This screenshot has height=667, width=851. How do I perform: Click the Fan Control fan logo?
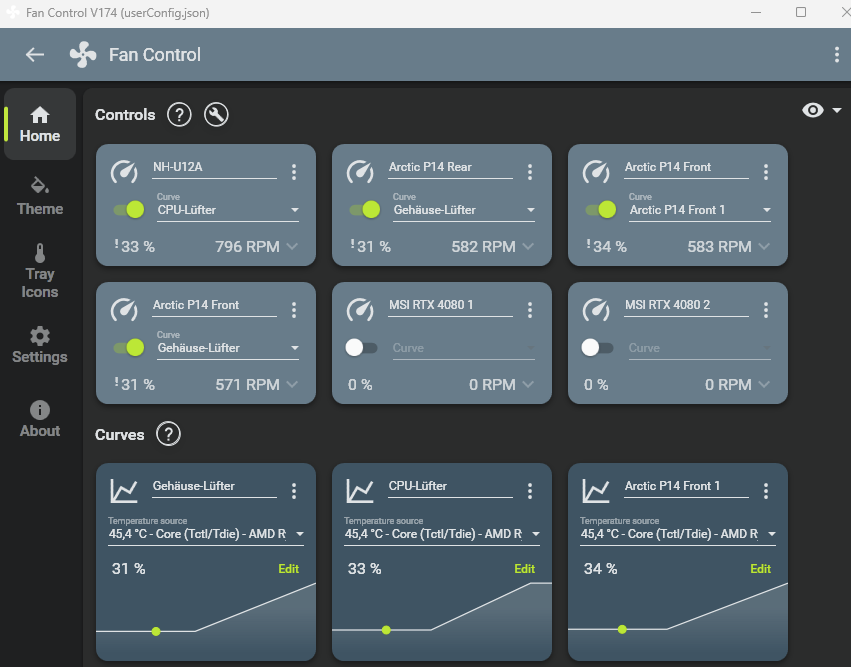83,54
